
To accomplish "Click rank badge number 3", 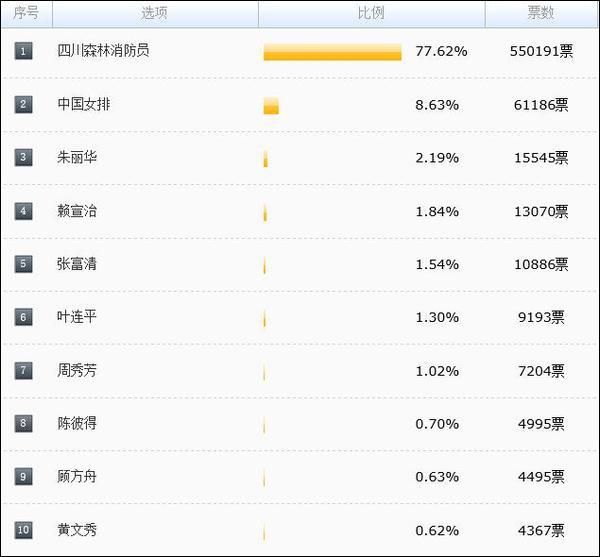I will coord(23,158).
